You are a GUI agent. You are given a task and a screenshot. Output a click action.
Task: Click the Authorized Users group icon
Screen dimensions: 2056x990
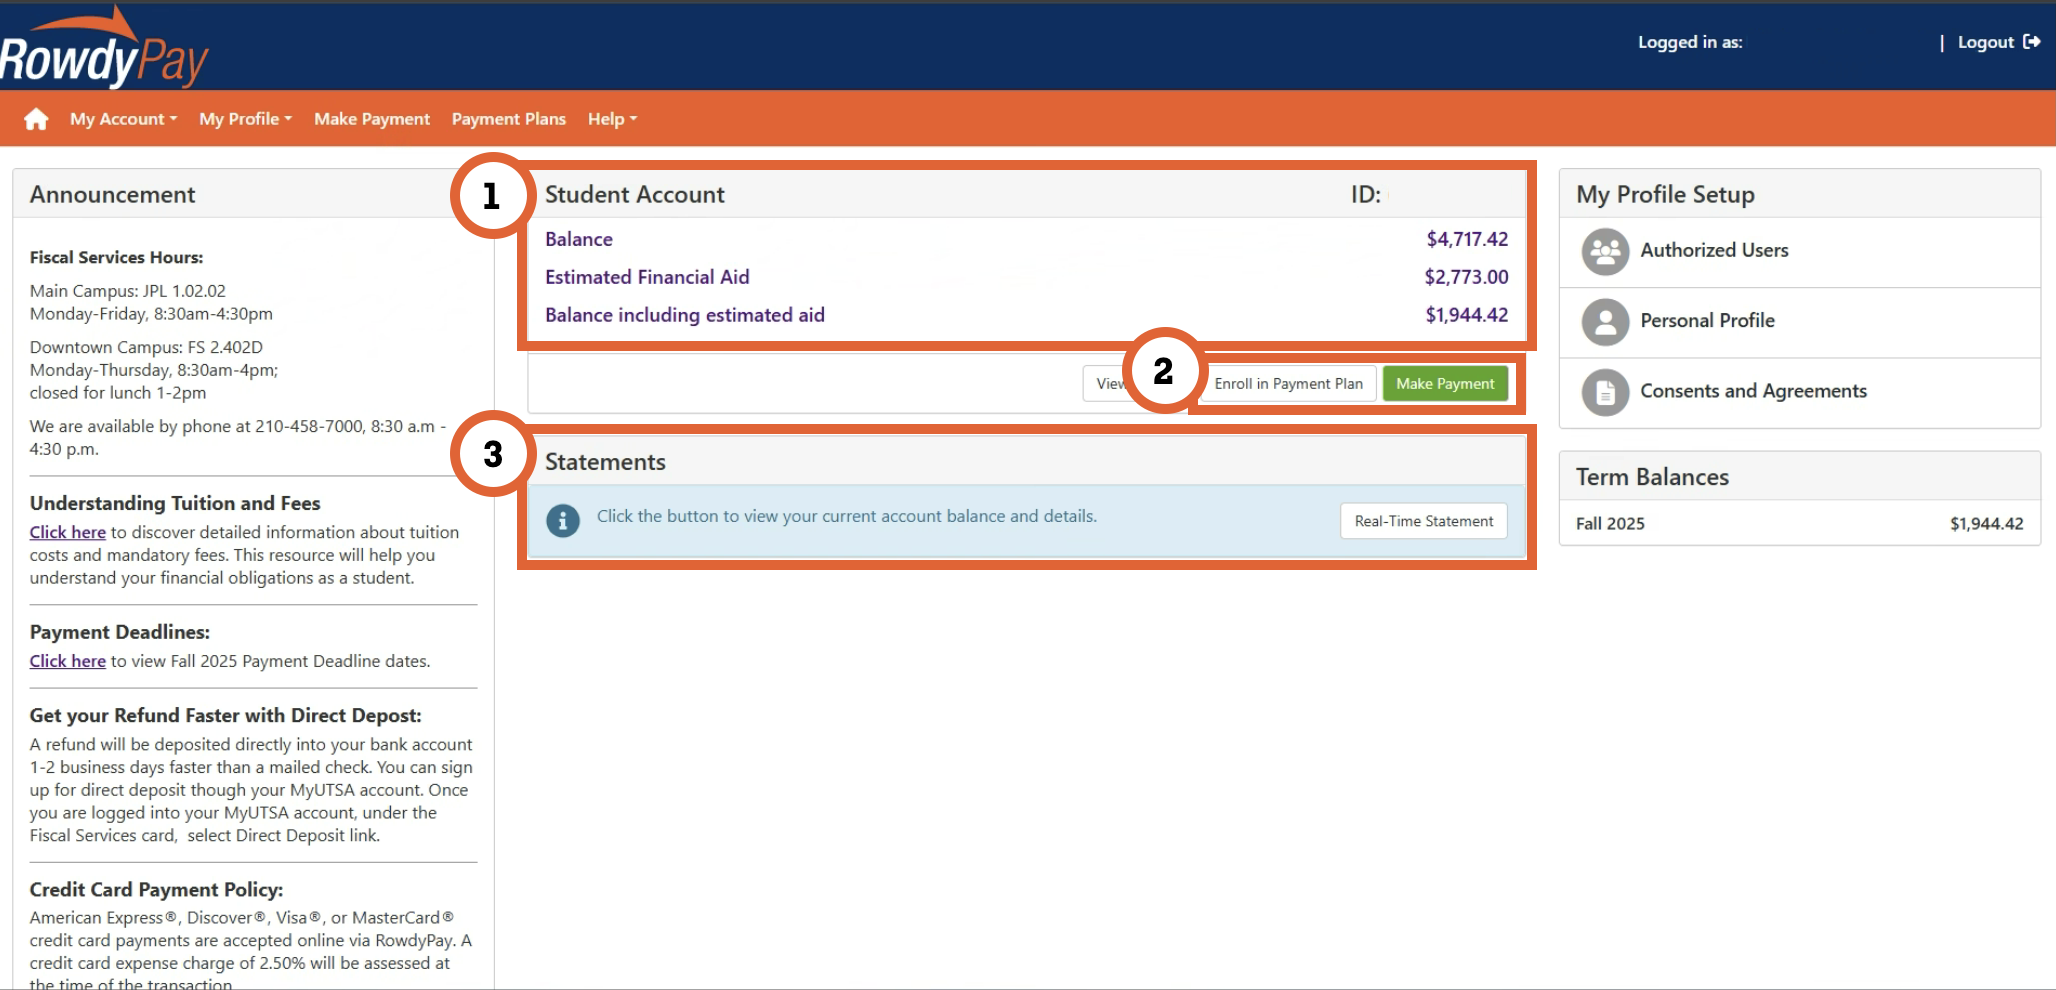pyautogui.click(x=1605, y=252)
